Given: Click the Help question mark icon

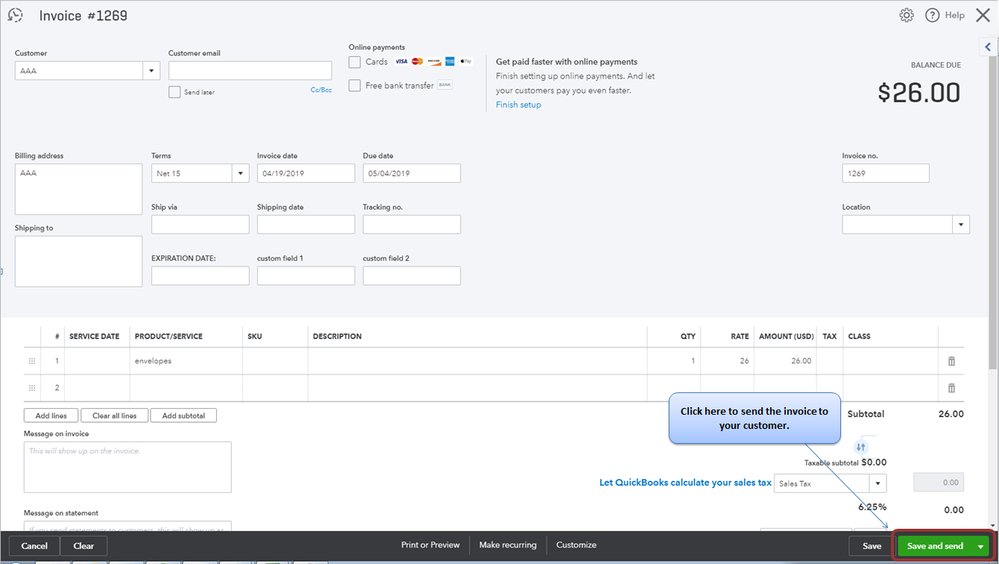Looking at the screenshot, I should coord(932,15).
